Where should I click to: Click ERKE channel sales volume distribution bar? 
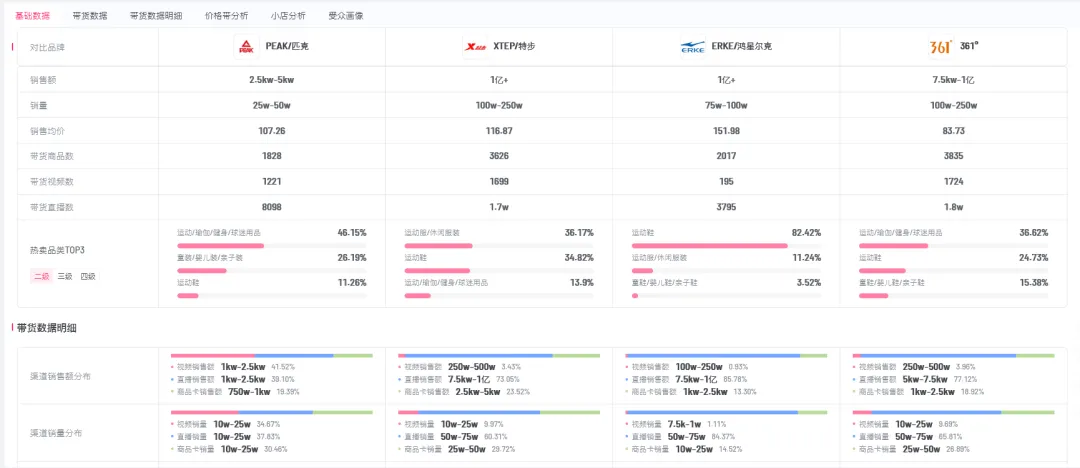tap(726, 412)
